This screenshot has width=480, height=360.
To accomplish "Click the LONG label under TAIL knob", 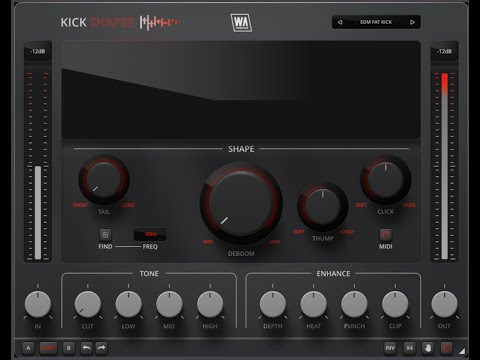I will tap(128, 205).
